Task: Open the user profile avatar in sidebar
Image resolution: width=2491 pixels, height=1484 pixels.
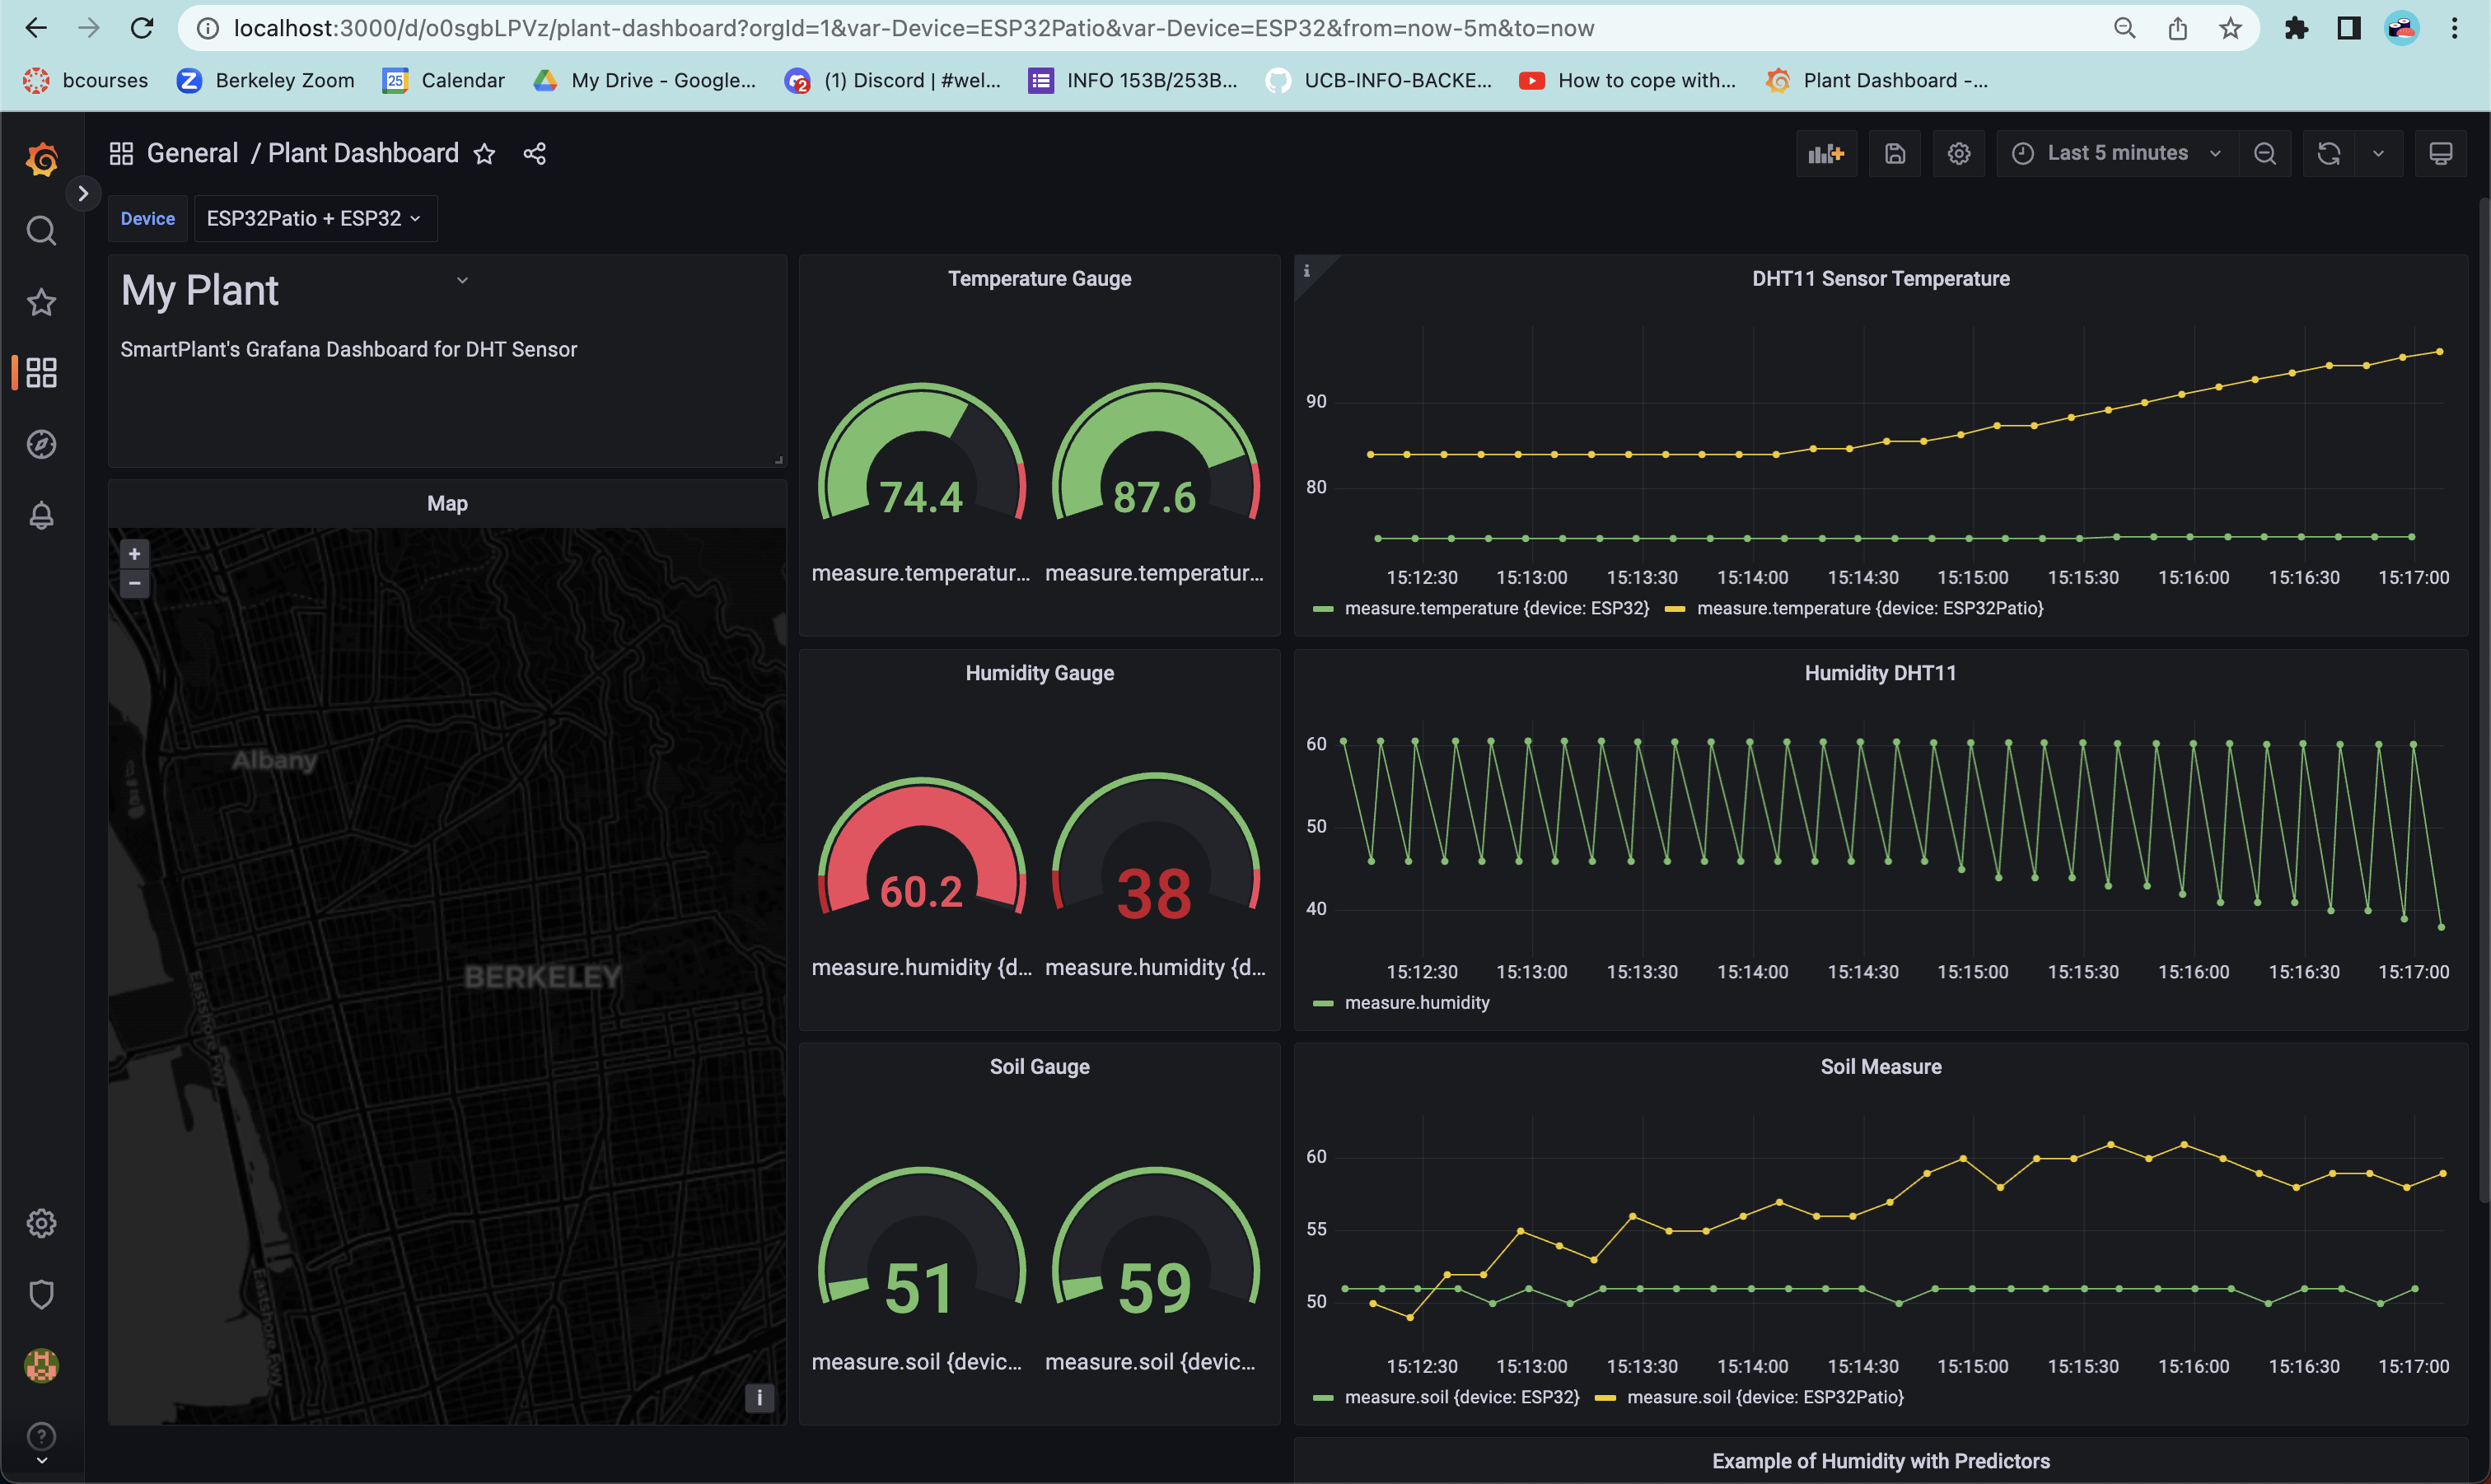Action: click(41, 1365)
